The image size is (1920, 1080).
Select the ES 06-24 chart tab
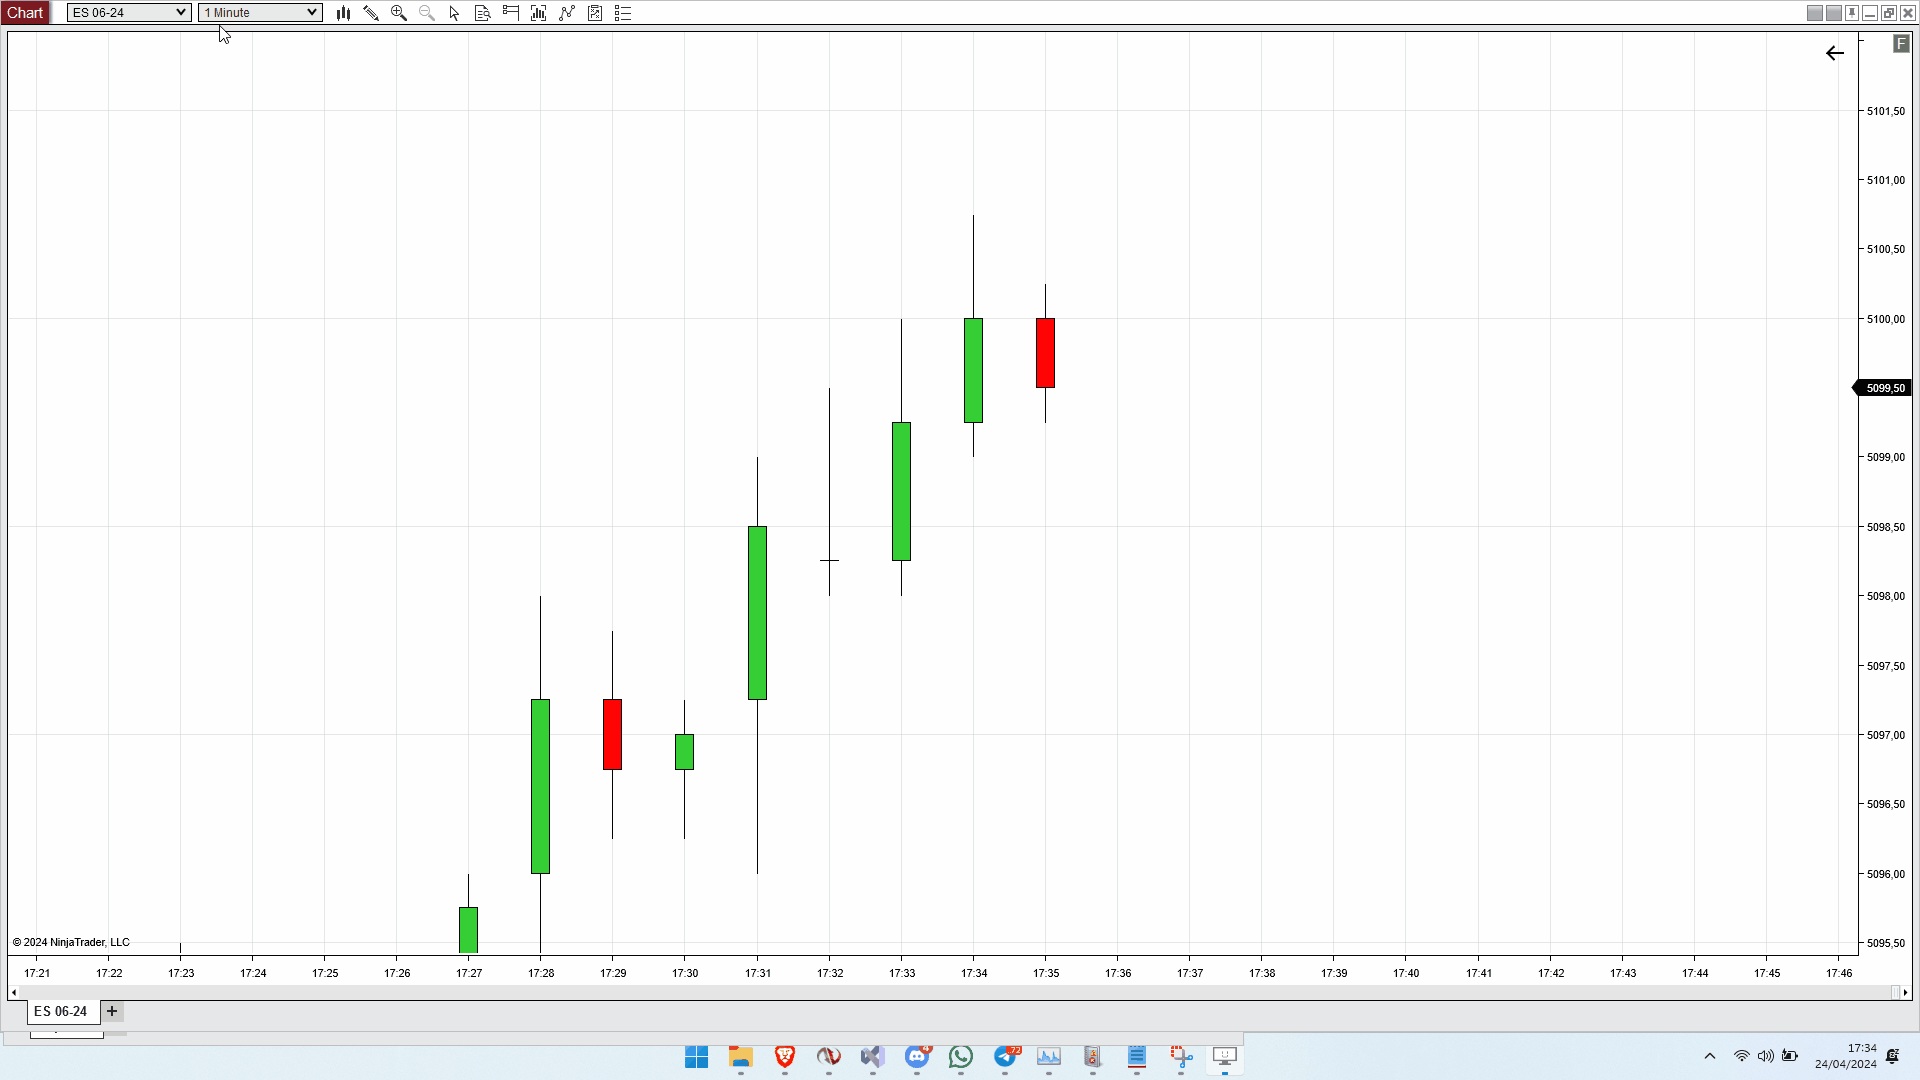(x=61, y=1011)
